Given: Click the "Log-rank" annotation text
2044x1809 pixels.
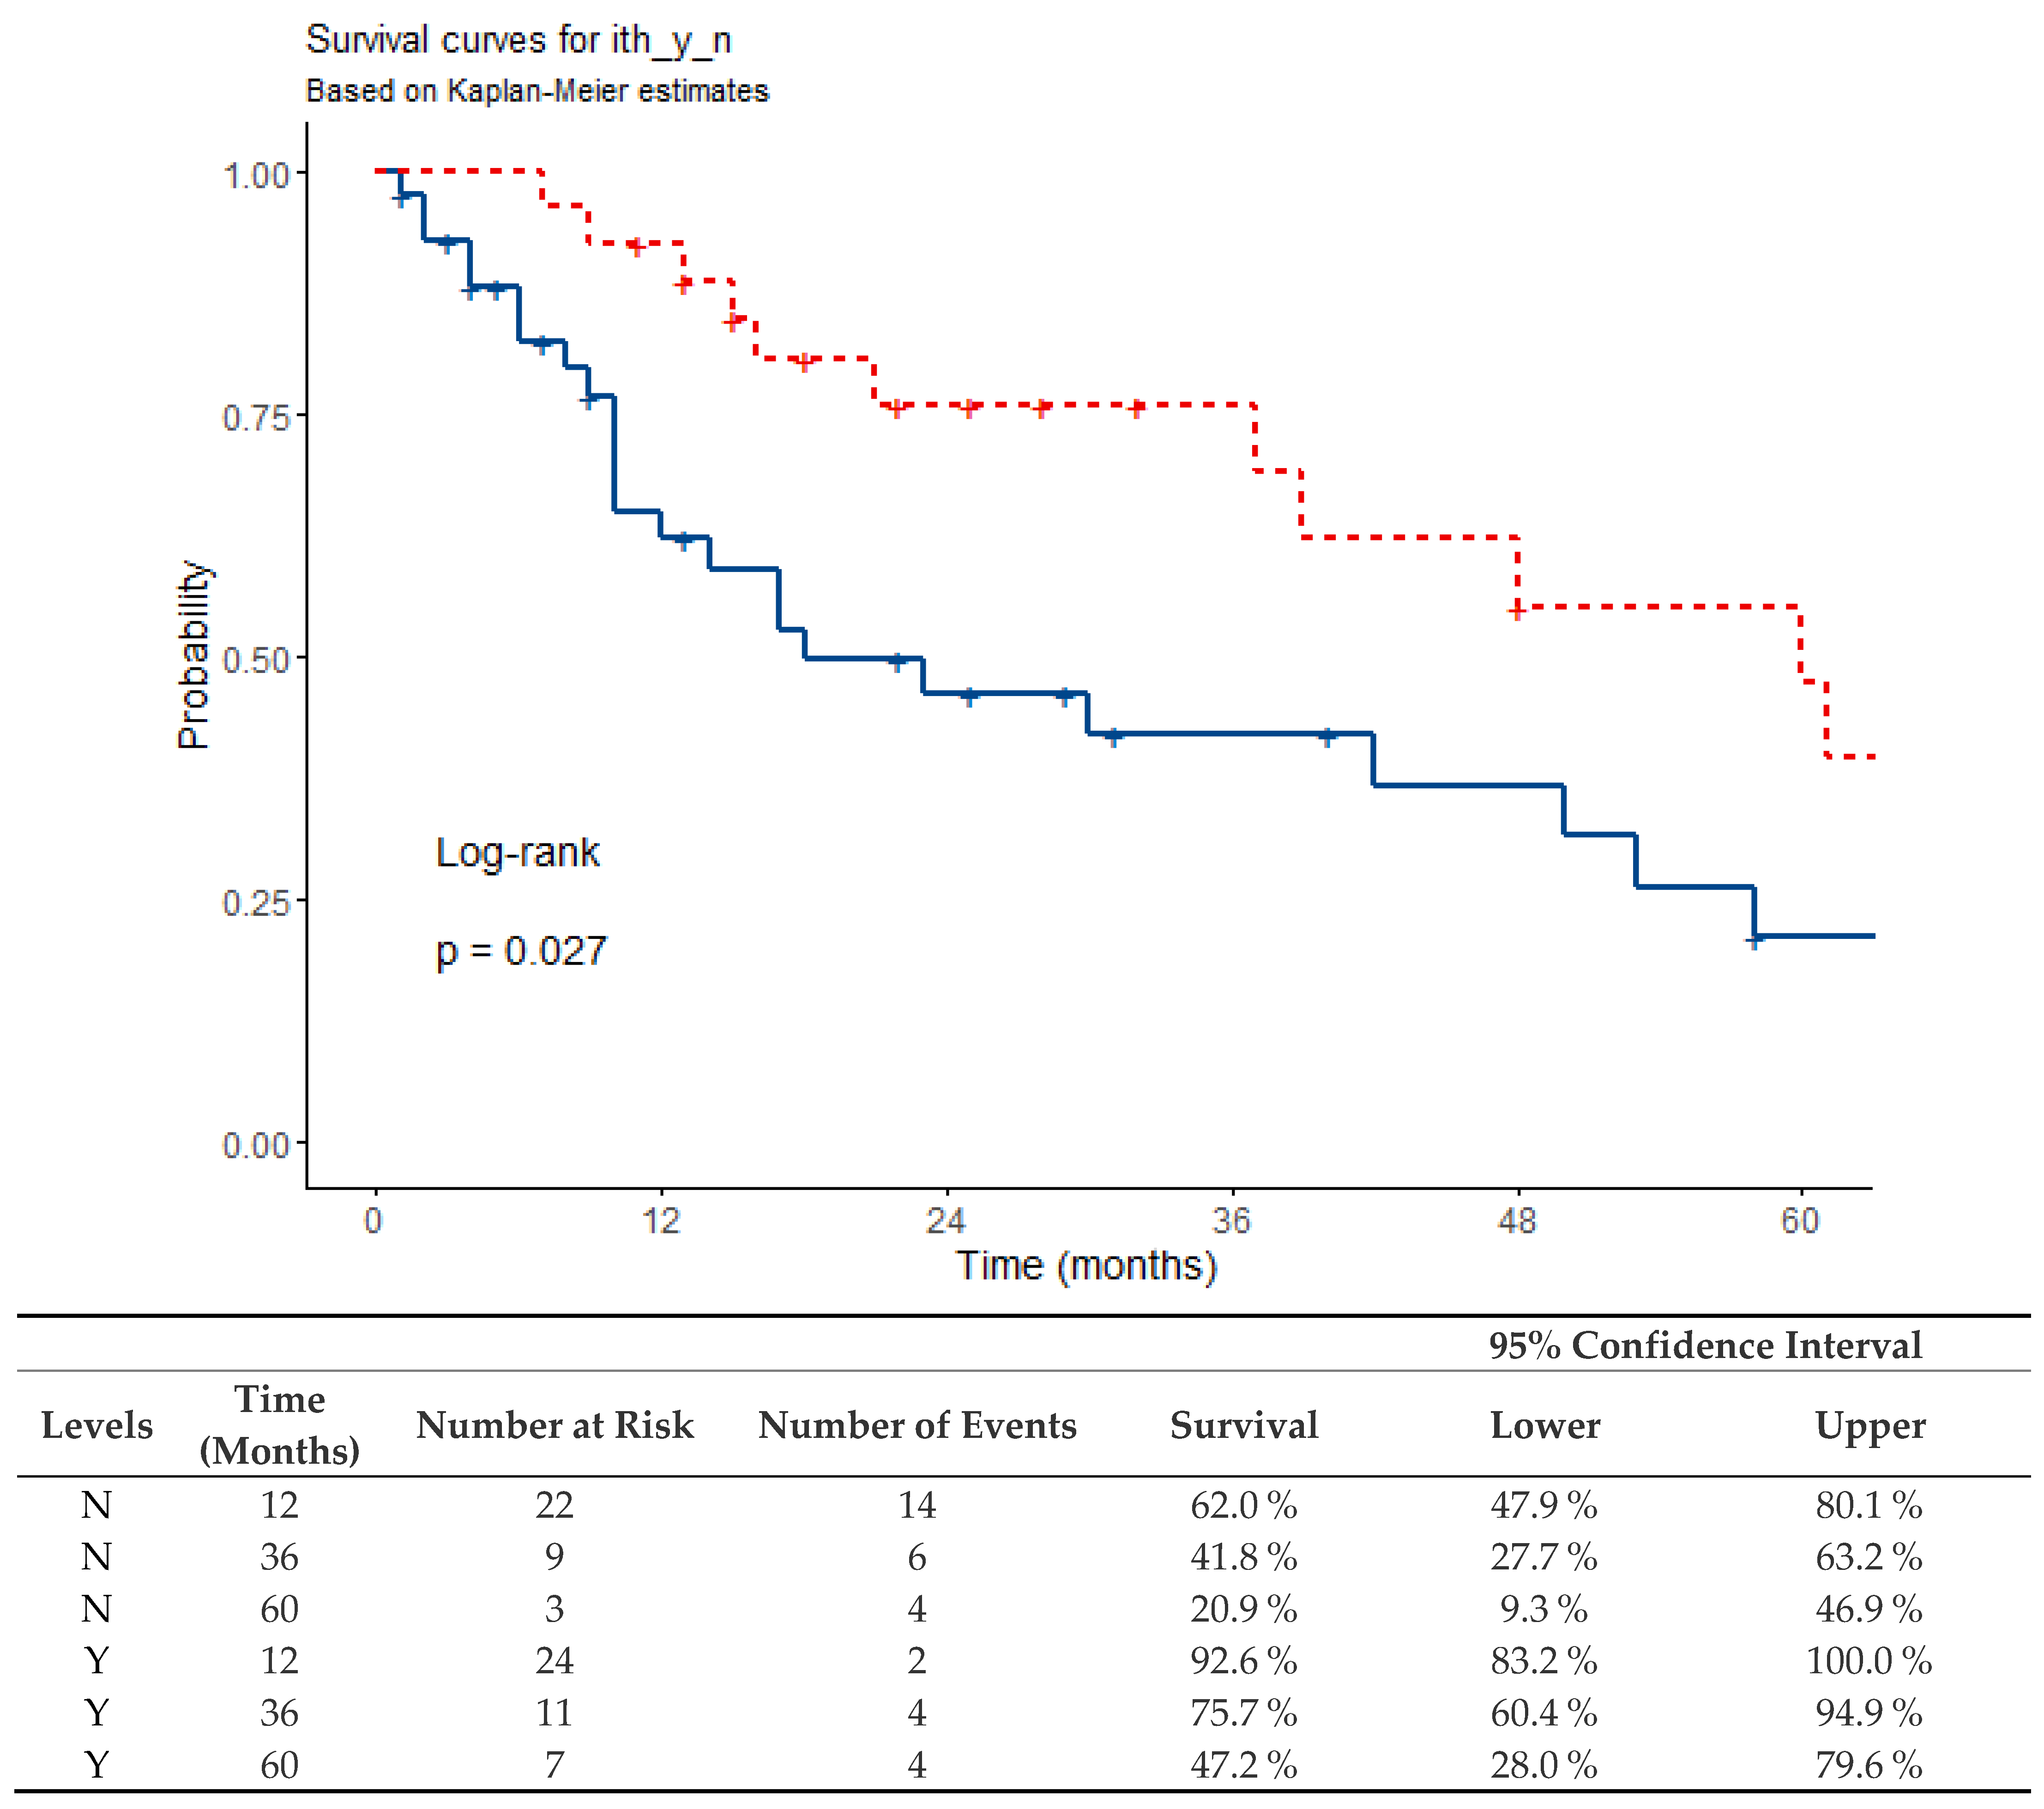Looking at the screenshot, I should (x=517, y=853).
